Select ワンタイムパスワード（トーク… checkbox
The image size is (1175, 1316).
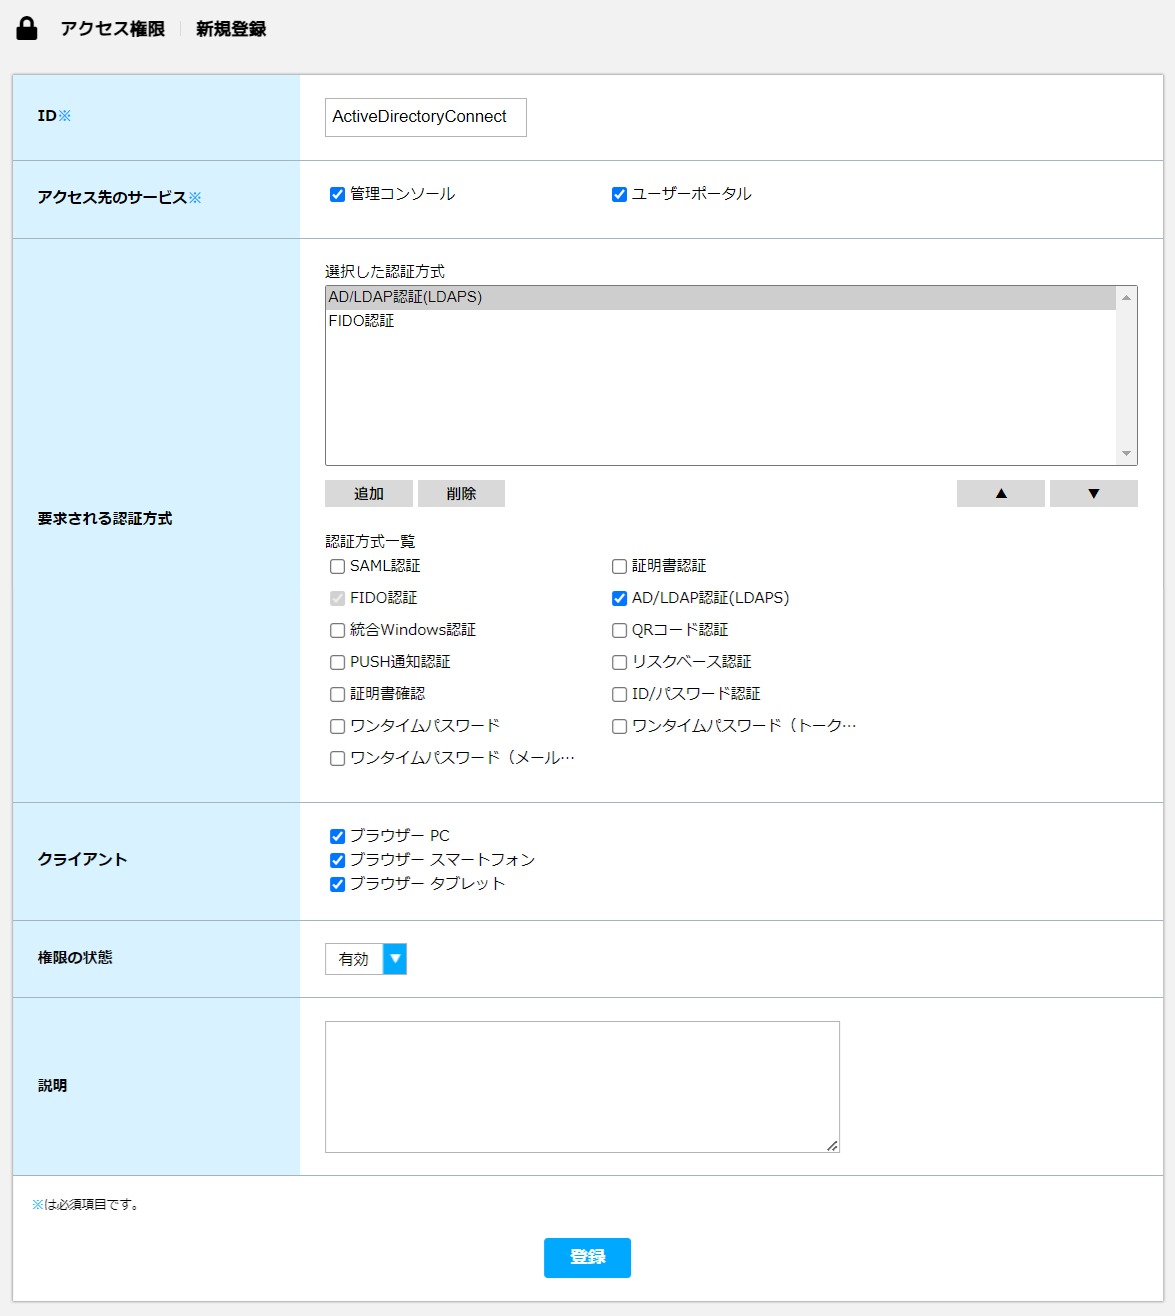pos(620,727)
